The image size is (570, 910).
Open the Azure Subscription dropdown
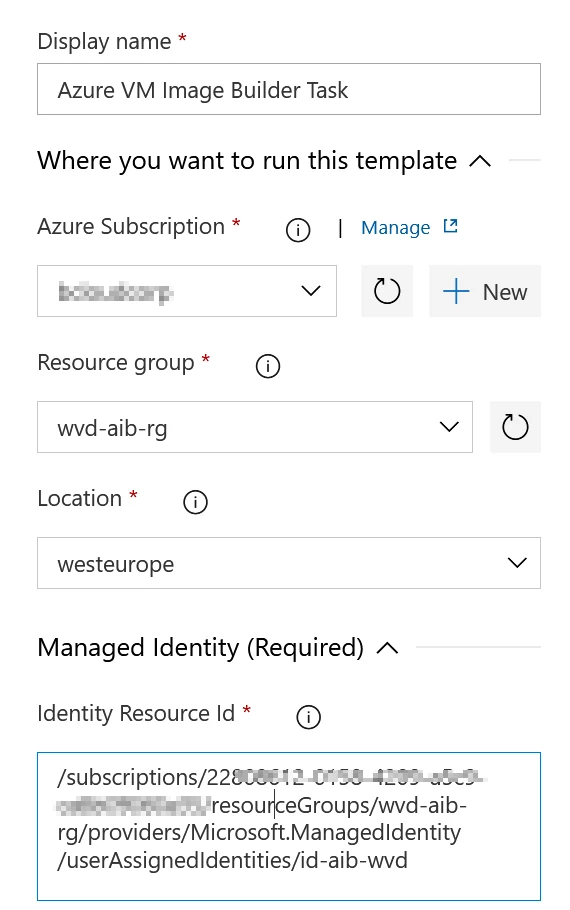pyautogui.click(x=187, y=291)
